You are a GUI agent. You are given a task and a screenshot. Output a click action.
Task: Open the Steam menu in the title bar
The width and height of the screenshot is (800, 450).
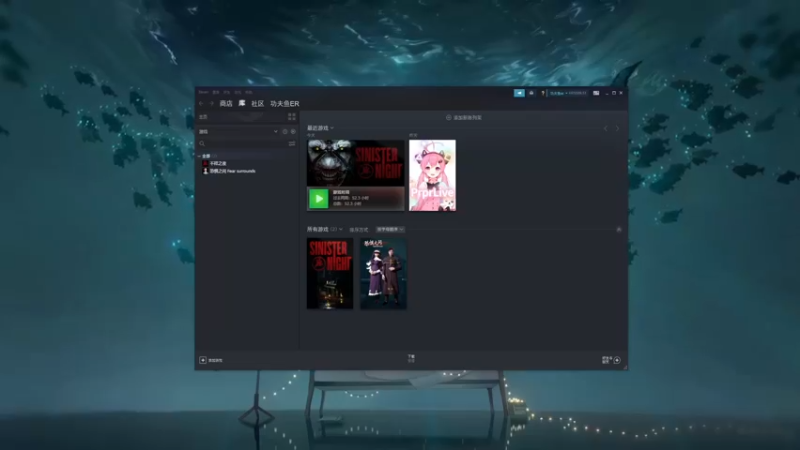click(203, 92)
